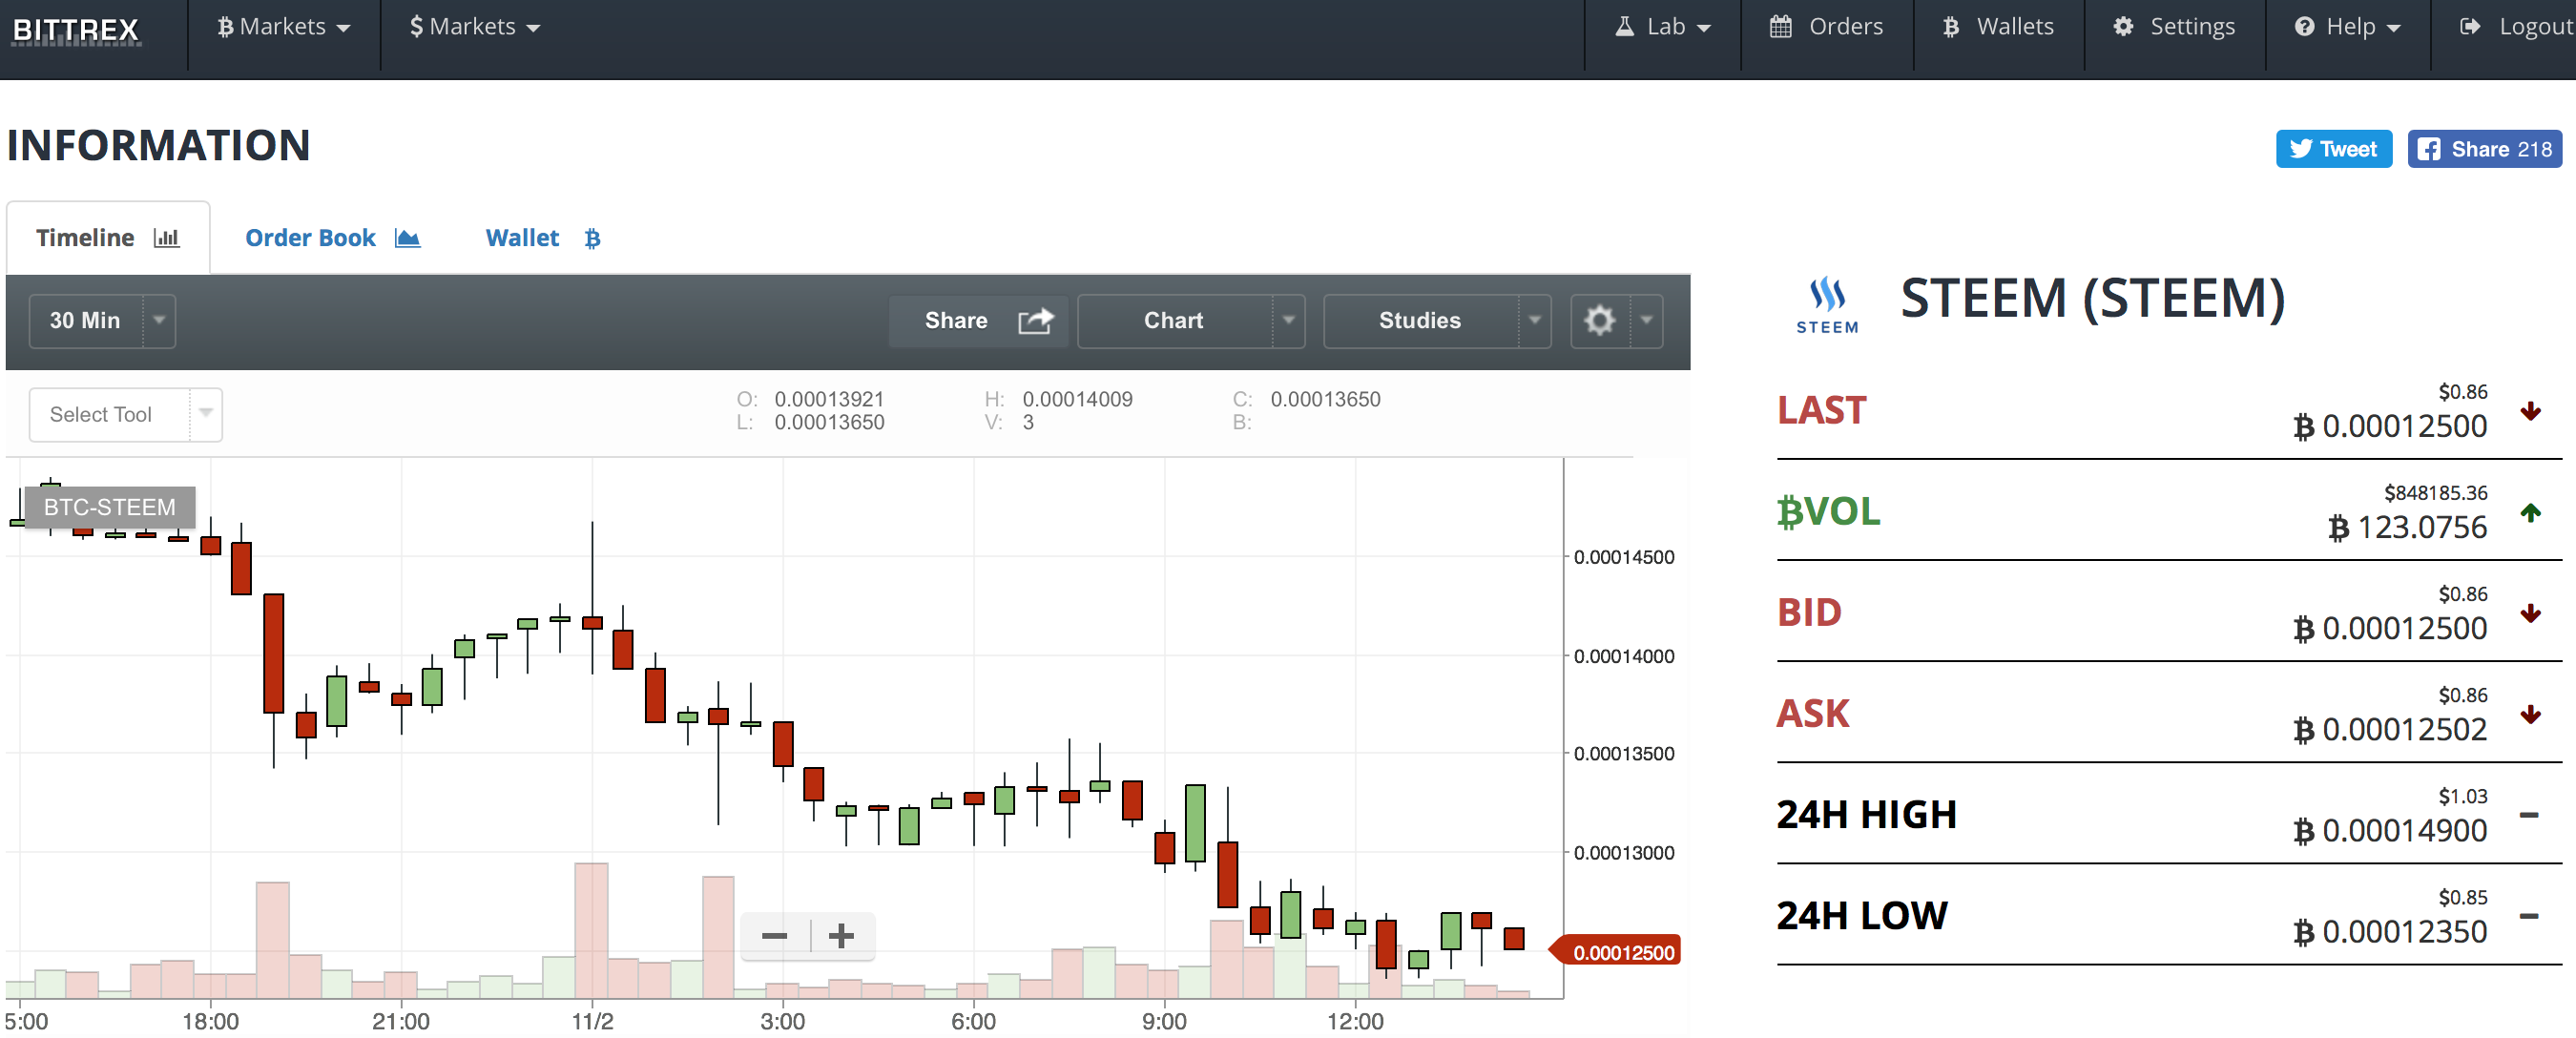Viewport: 2576px width, 1038px height.
Task: Share on Facebook button
Action: click(2484, 149)
